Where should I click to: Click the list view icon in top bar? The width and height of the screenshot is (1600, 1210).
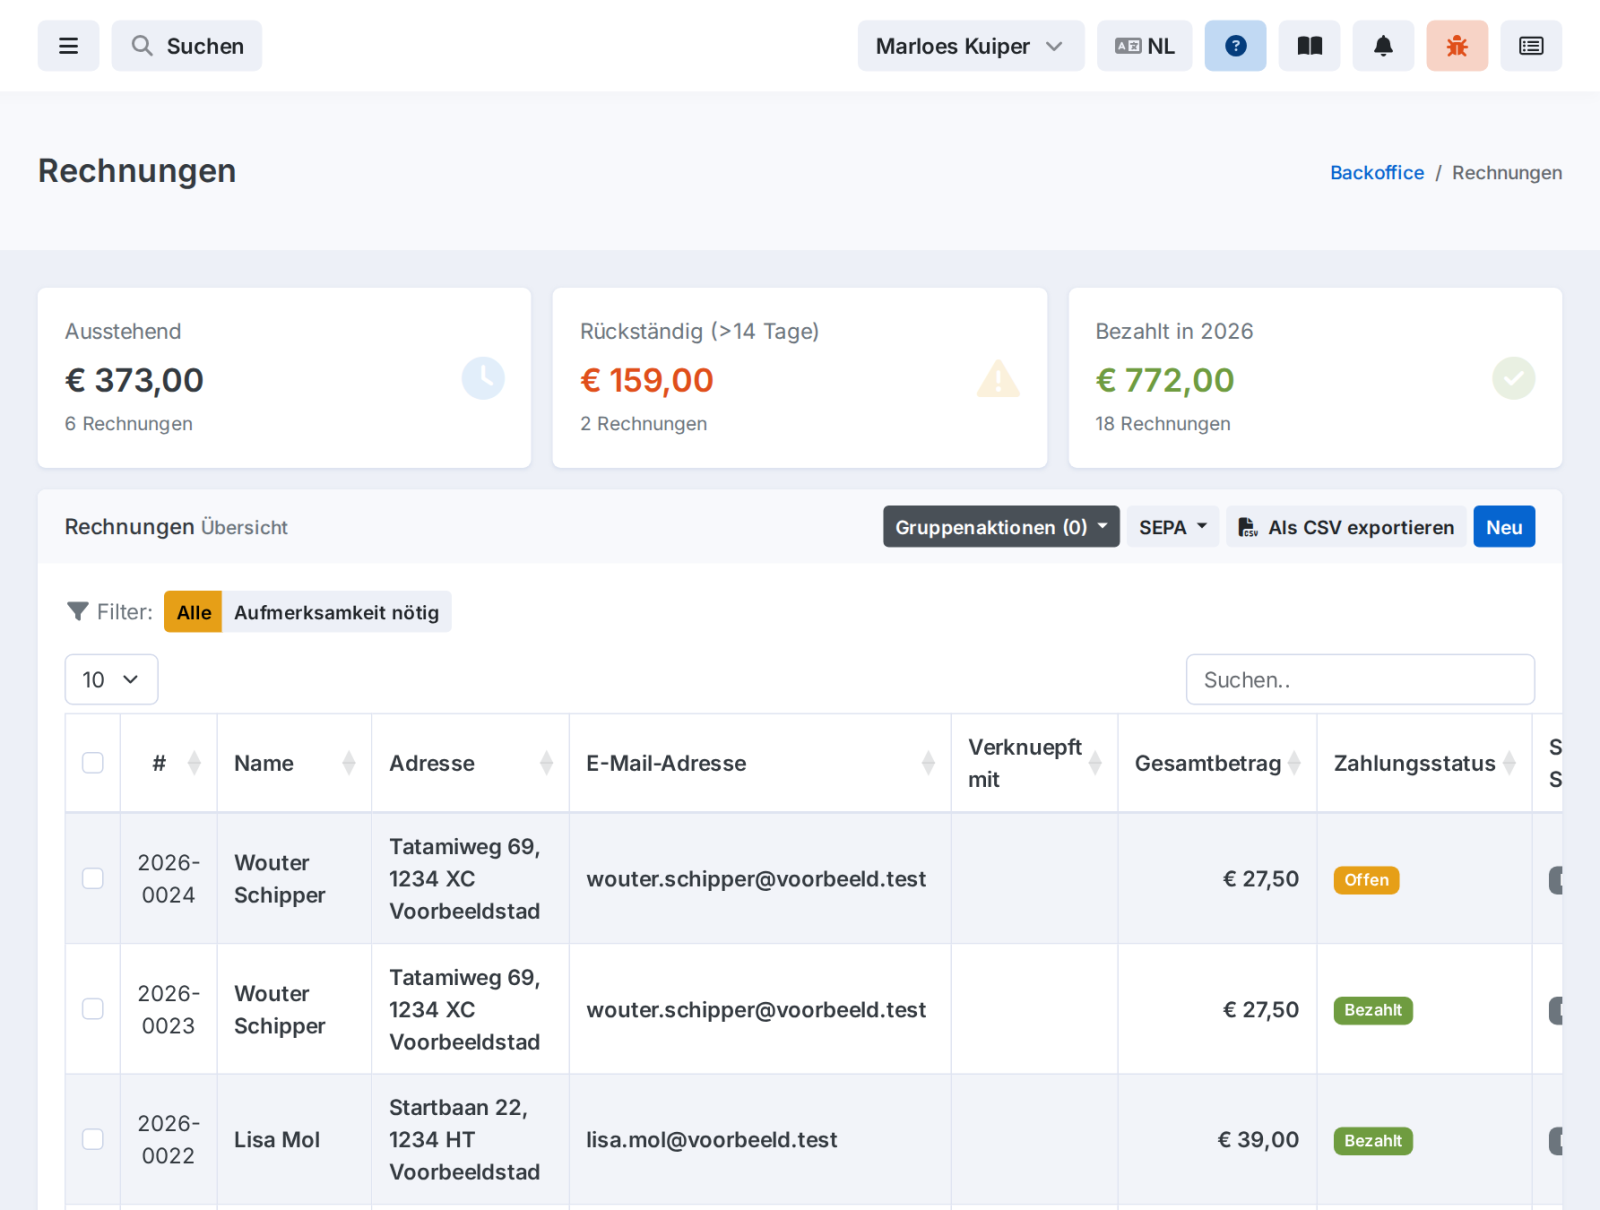click(1531, 46)
